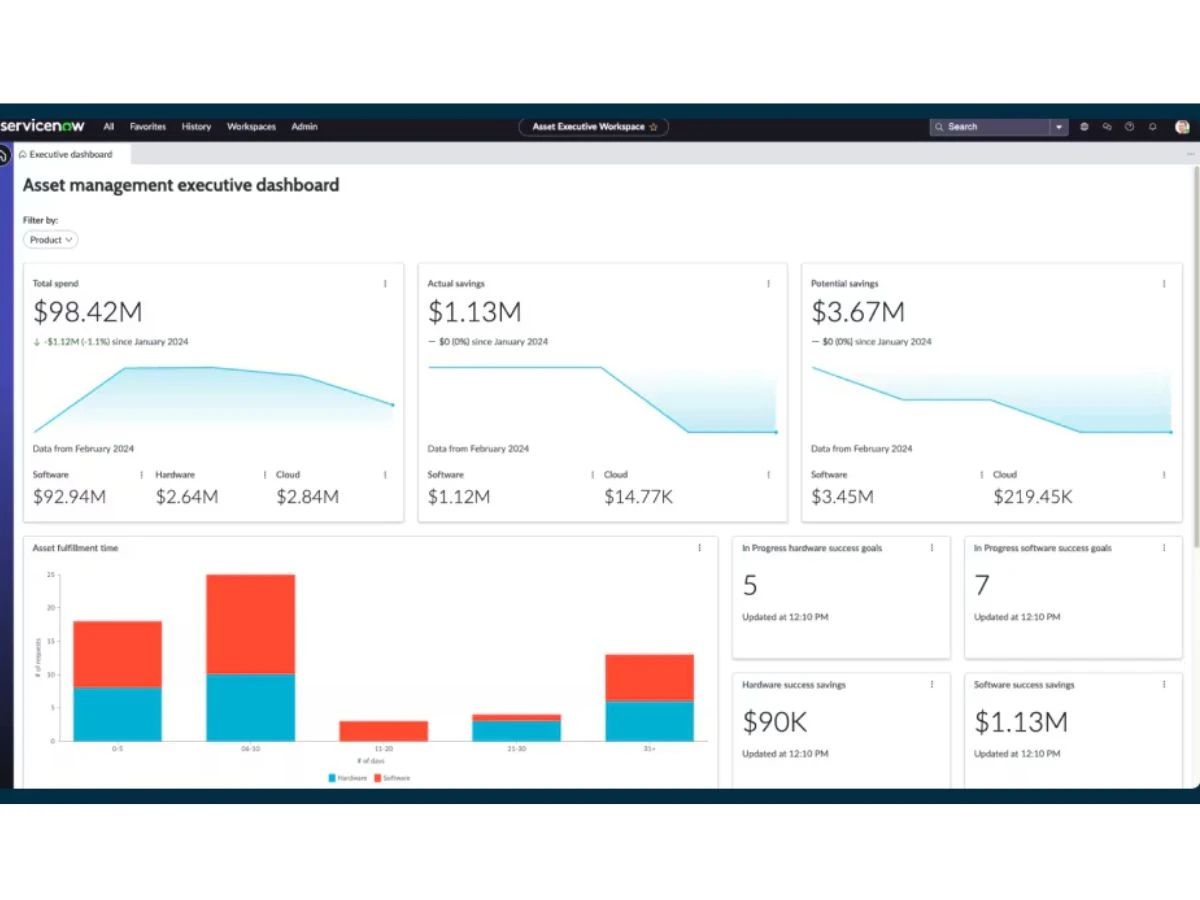Screen dimensions: 1200x900
Task: Click the $2.84M cloud spend value
Action: pos(308,497)
